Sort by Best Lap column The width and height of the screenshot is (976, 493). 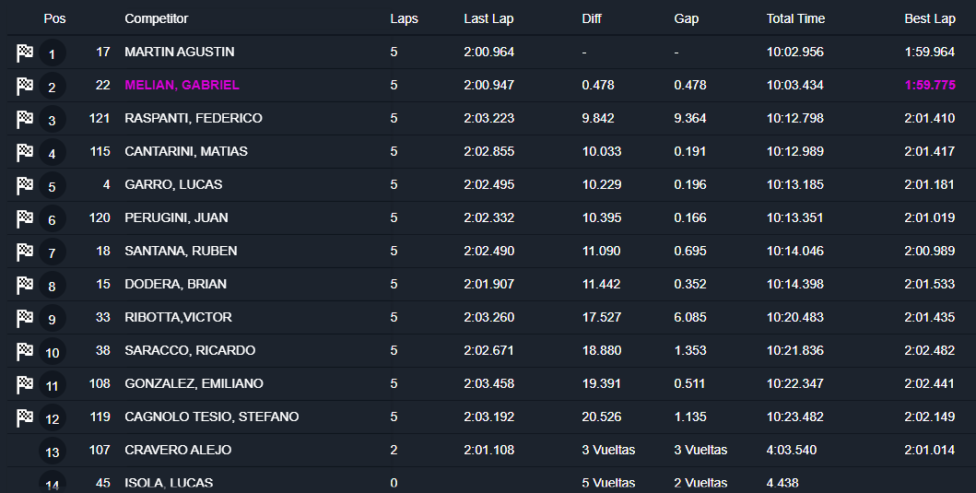[x=930, y=19]
